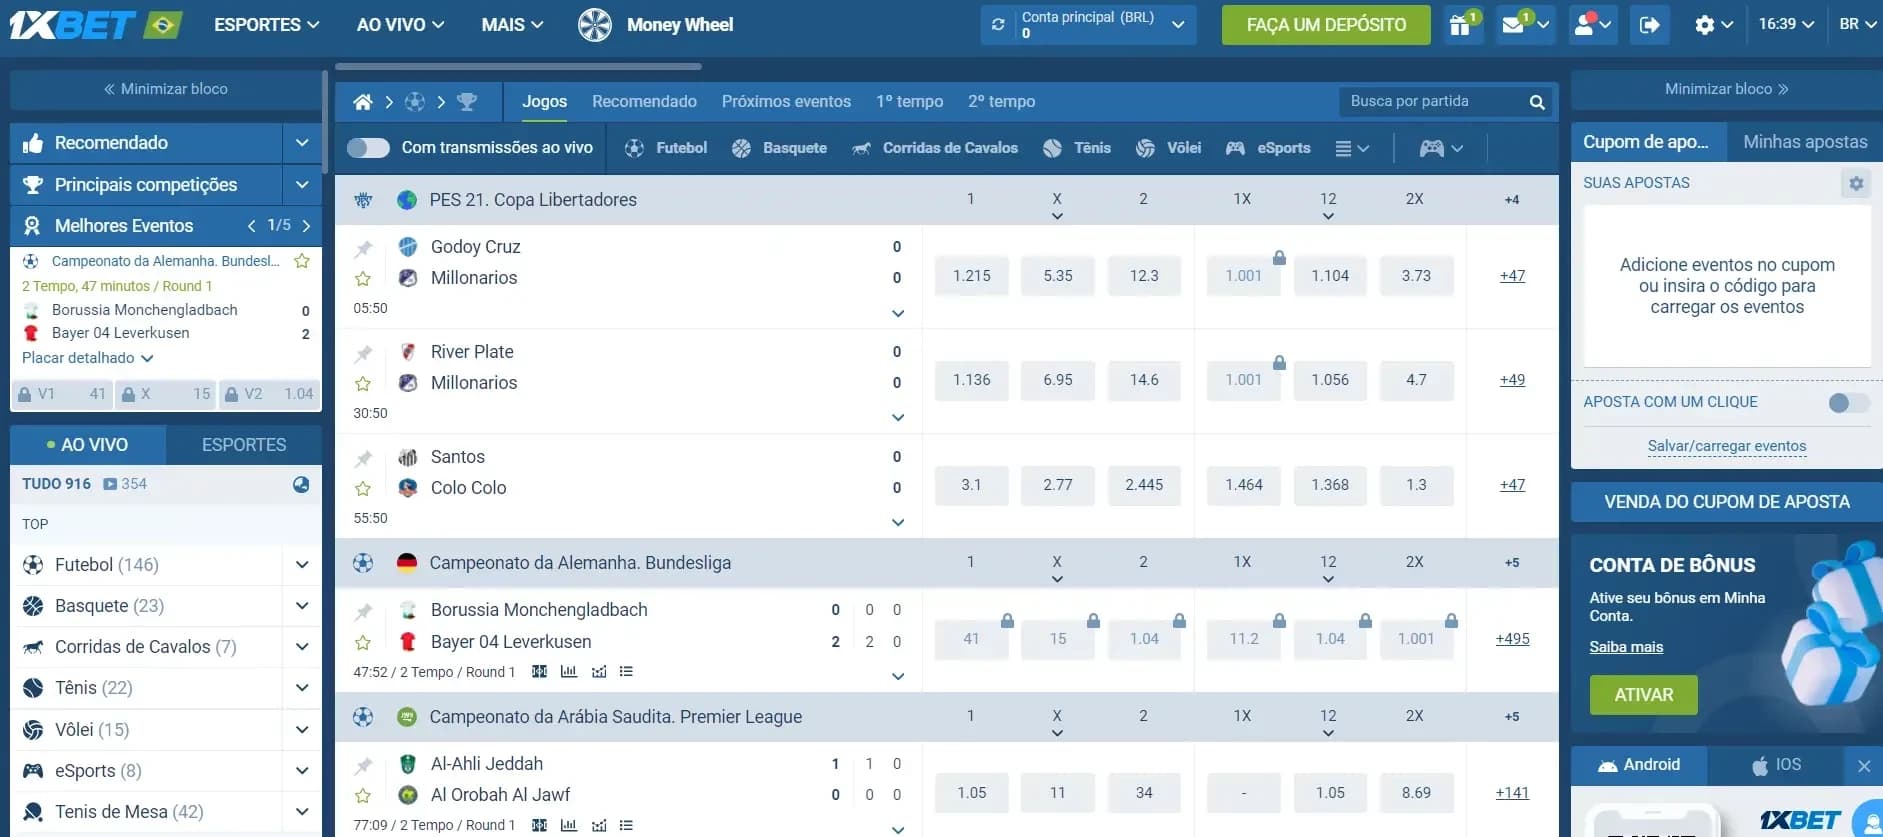Filter by eSports category

tap(1268, 148)
